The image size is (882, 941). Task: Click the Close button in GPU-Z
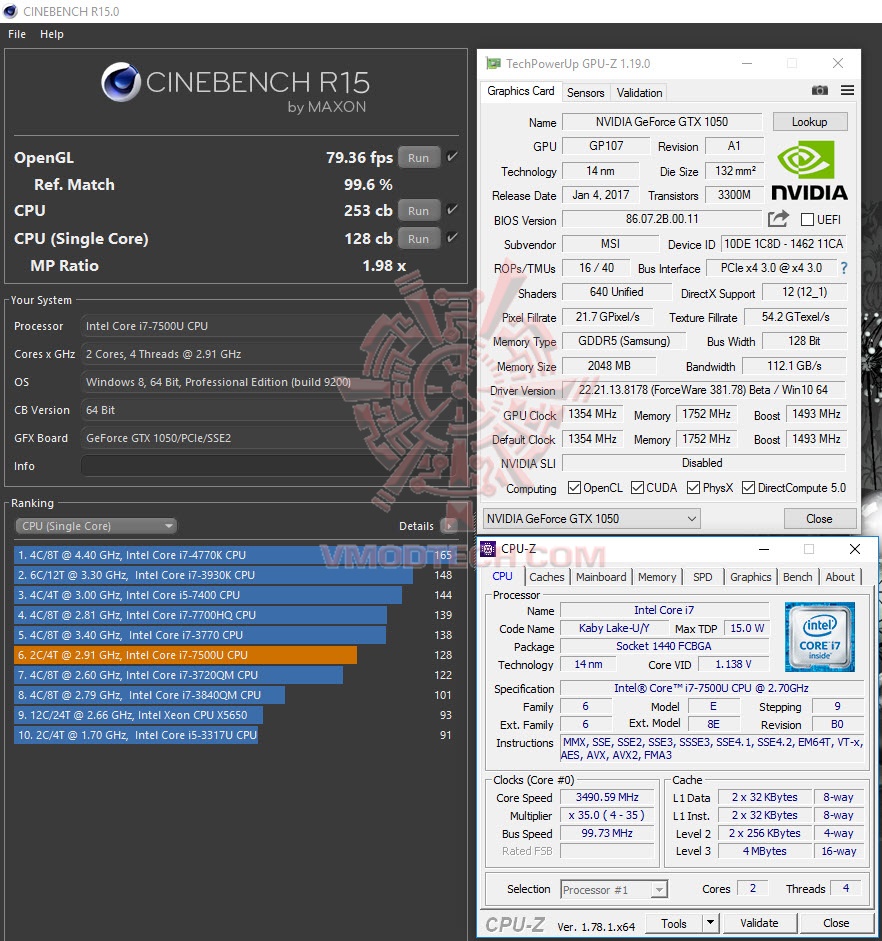pos(820,519)
